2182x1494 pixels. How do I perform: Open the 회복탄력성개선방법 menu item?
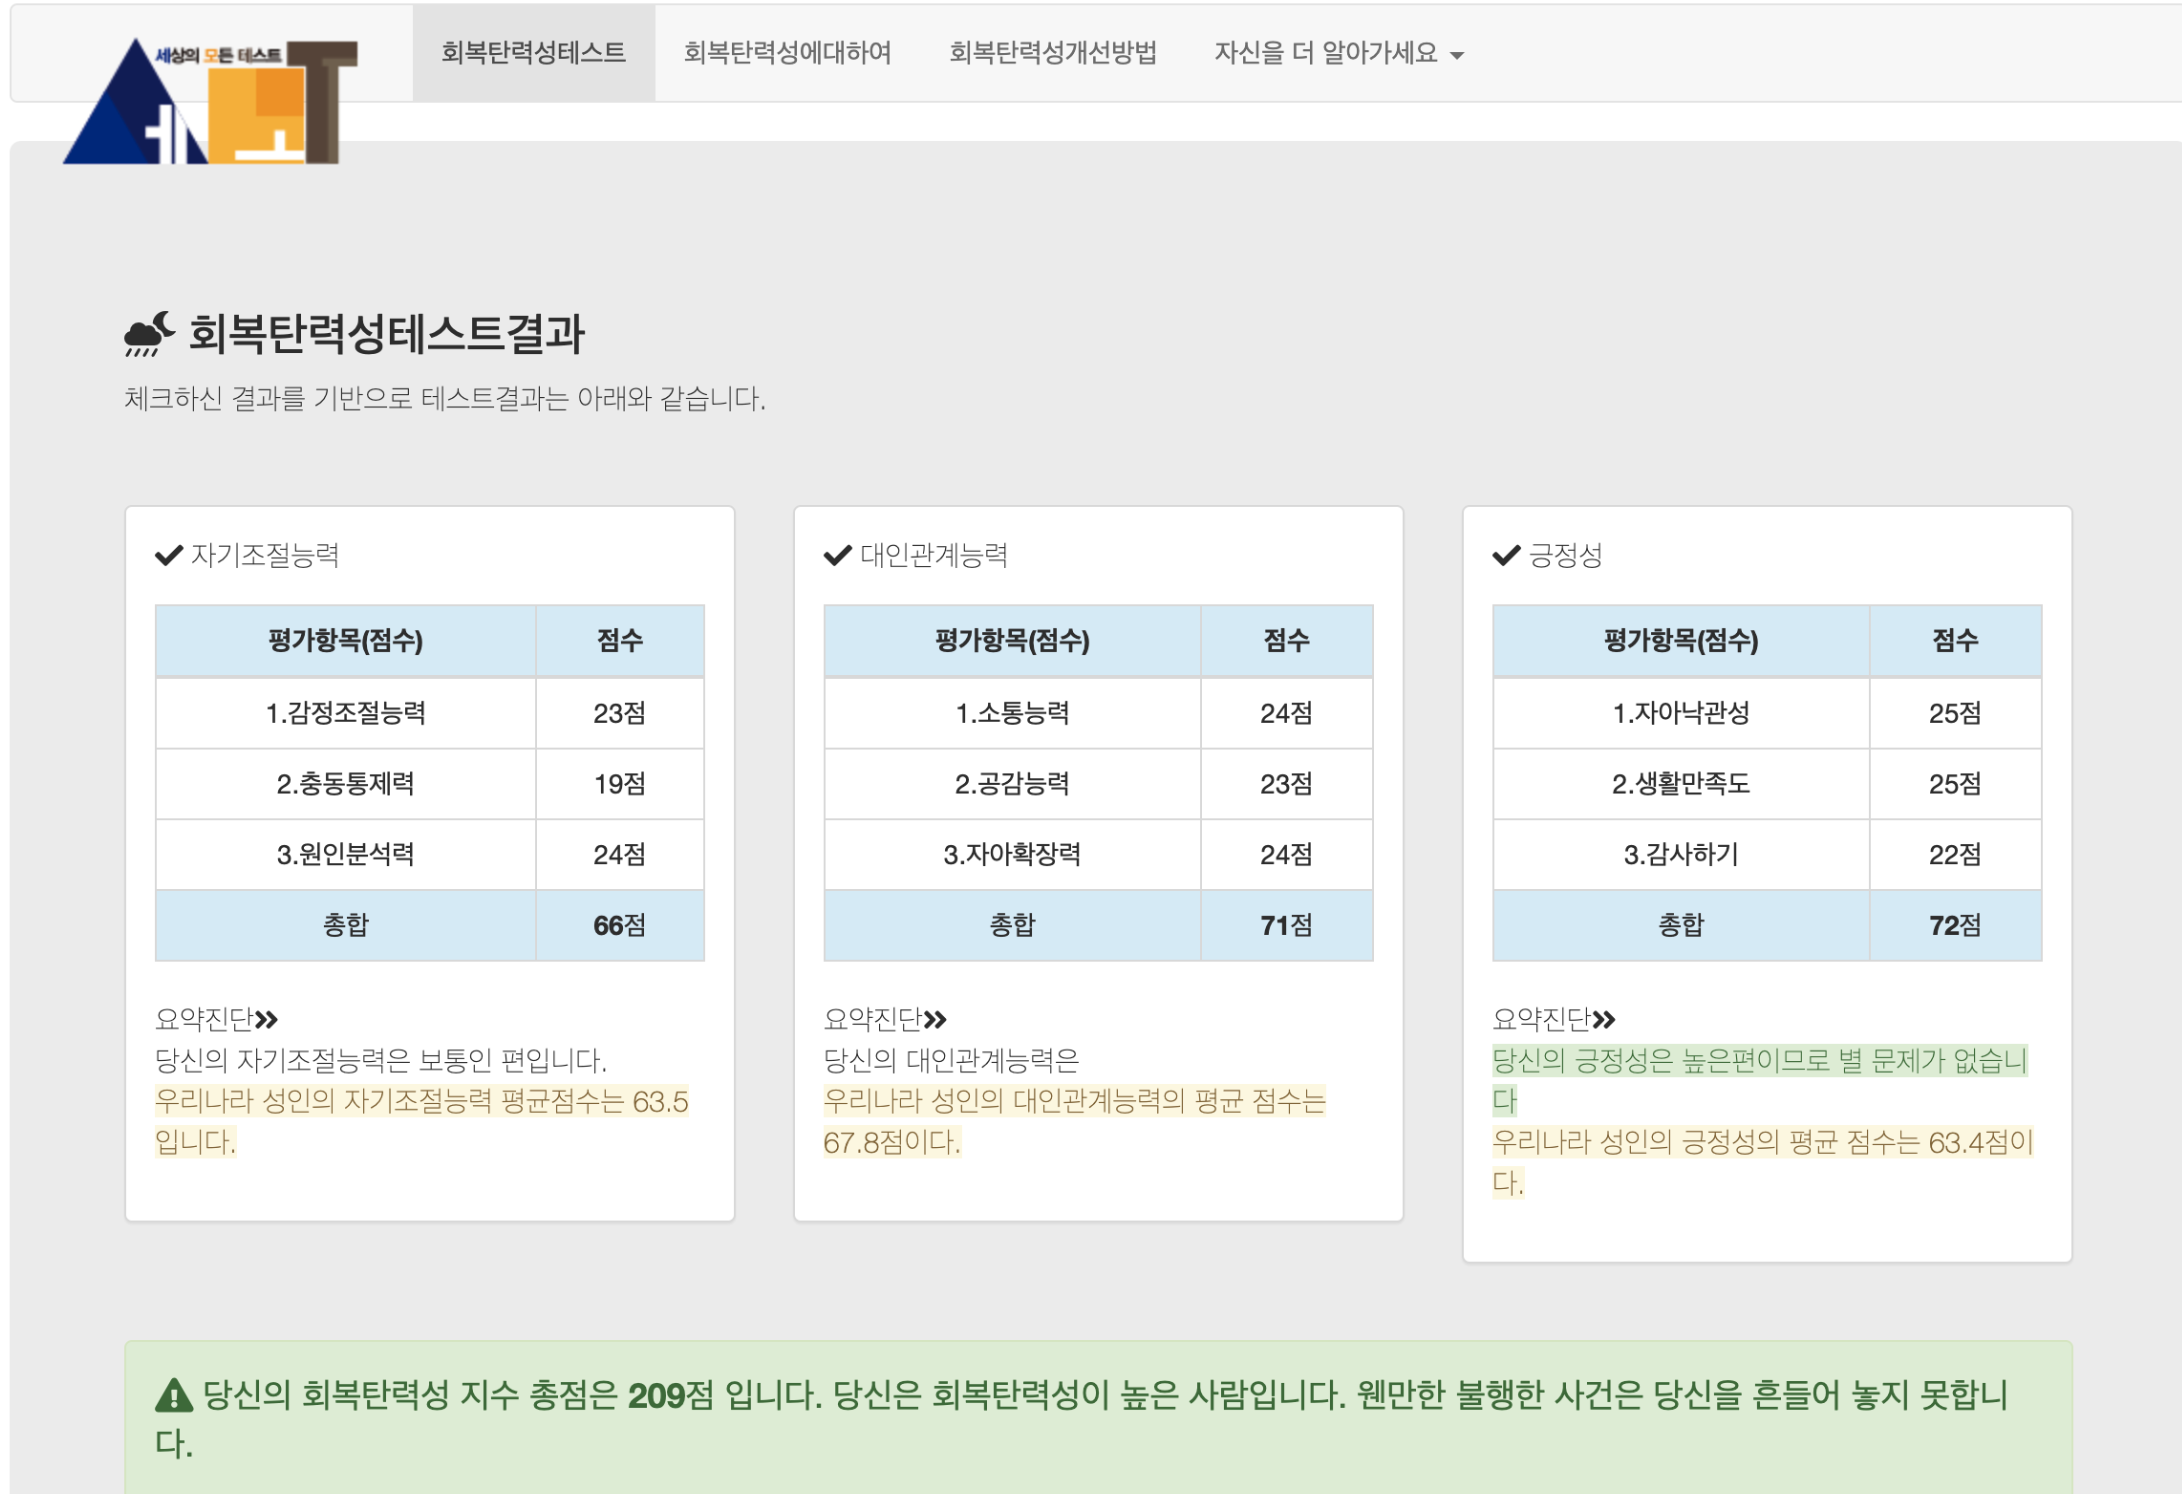1052,53
